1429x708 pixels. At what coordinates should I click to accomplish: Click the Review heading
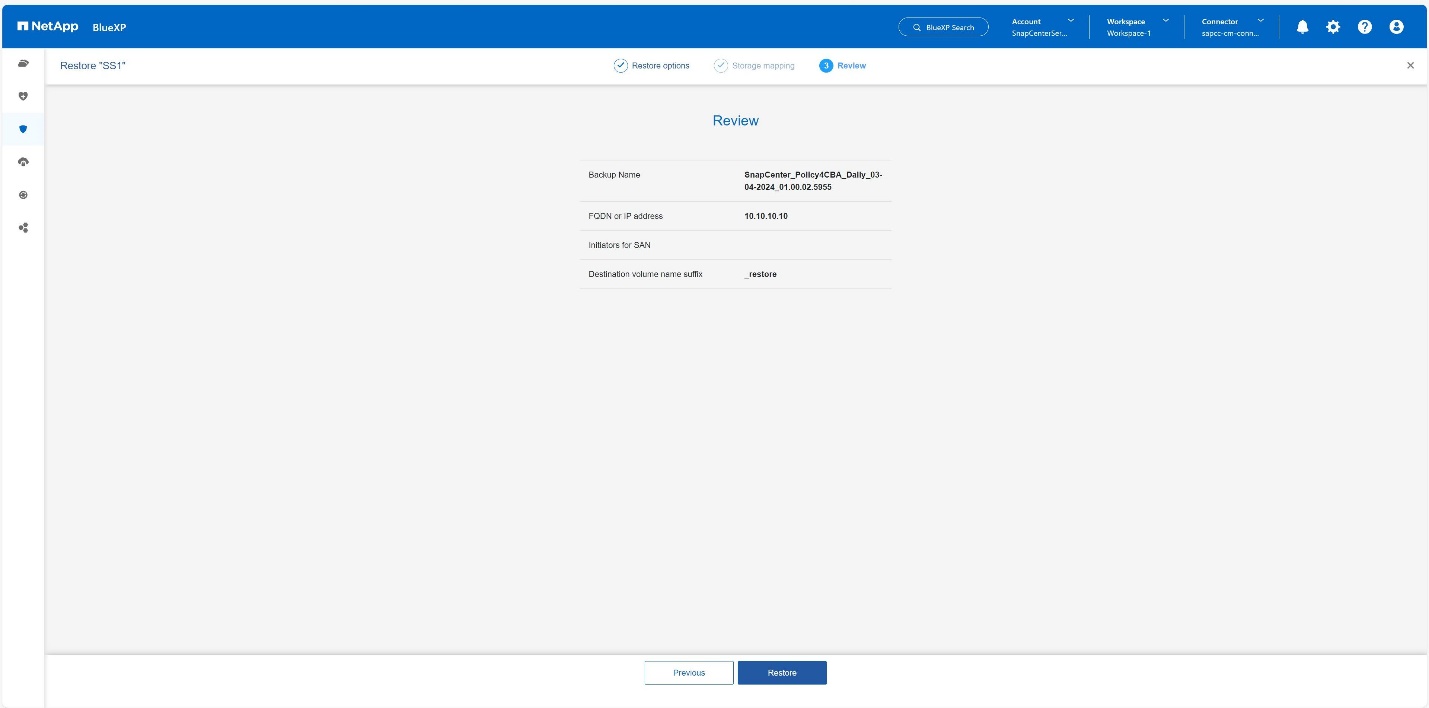(736, 121)
